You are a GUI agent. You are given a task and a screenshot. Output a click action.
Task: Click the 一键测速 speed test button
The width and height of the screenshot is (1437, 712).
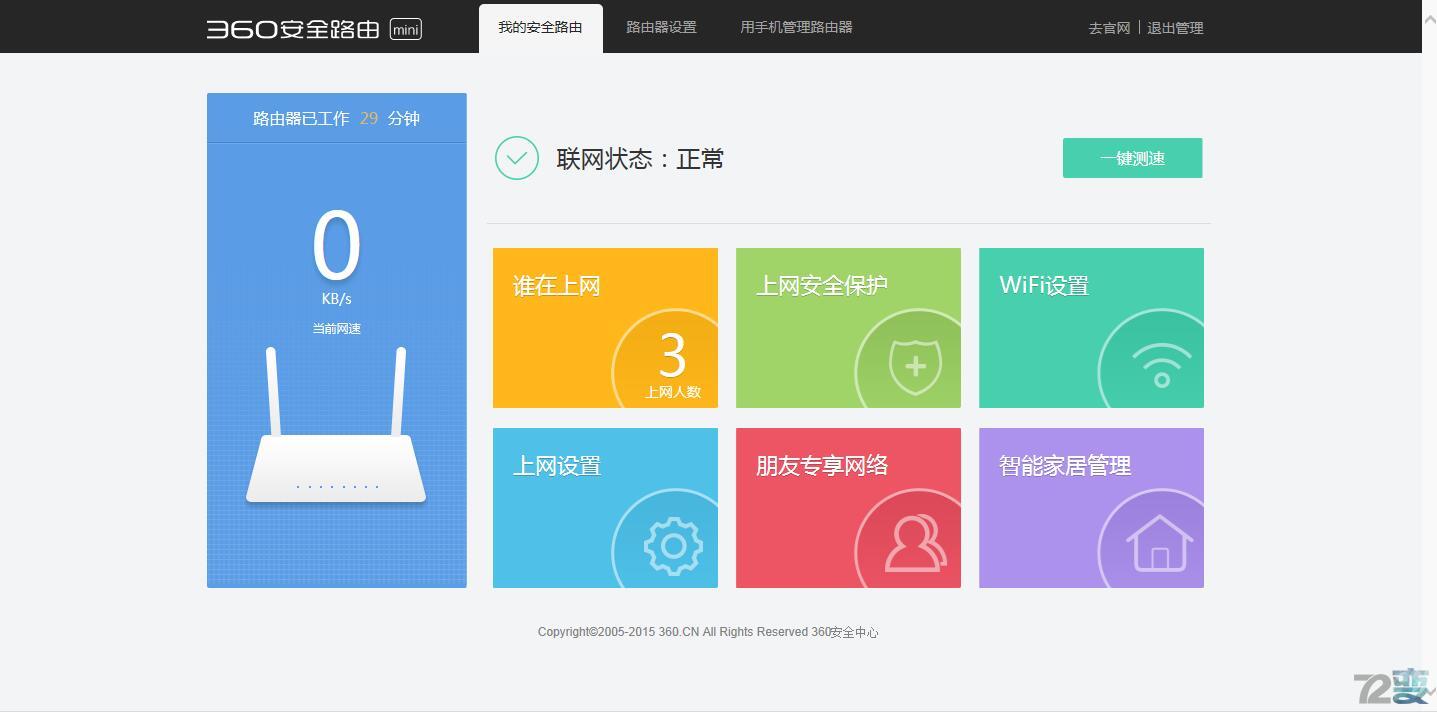coord(1131,157)
